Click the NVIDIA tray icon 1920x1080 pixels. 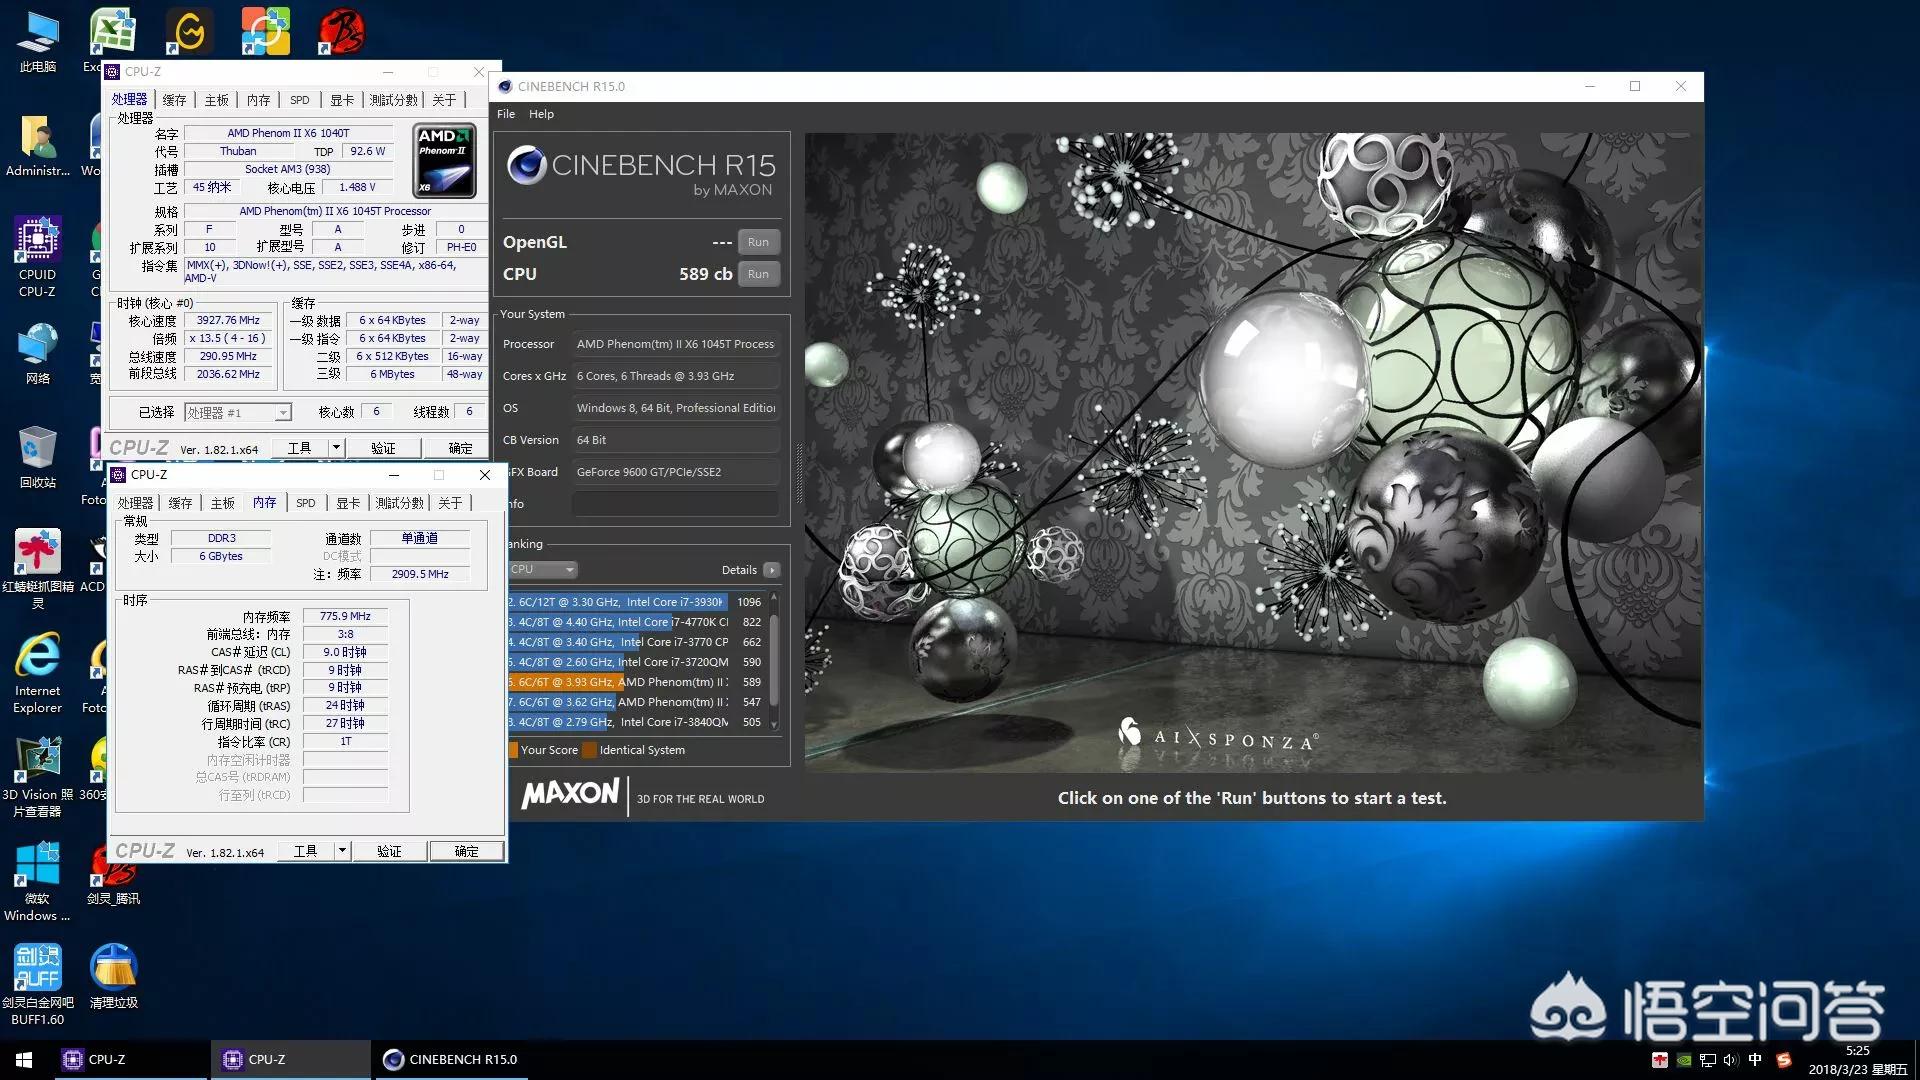(x=1684, y=1060)
